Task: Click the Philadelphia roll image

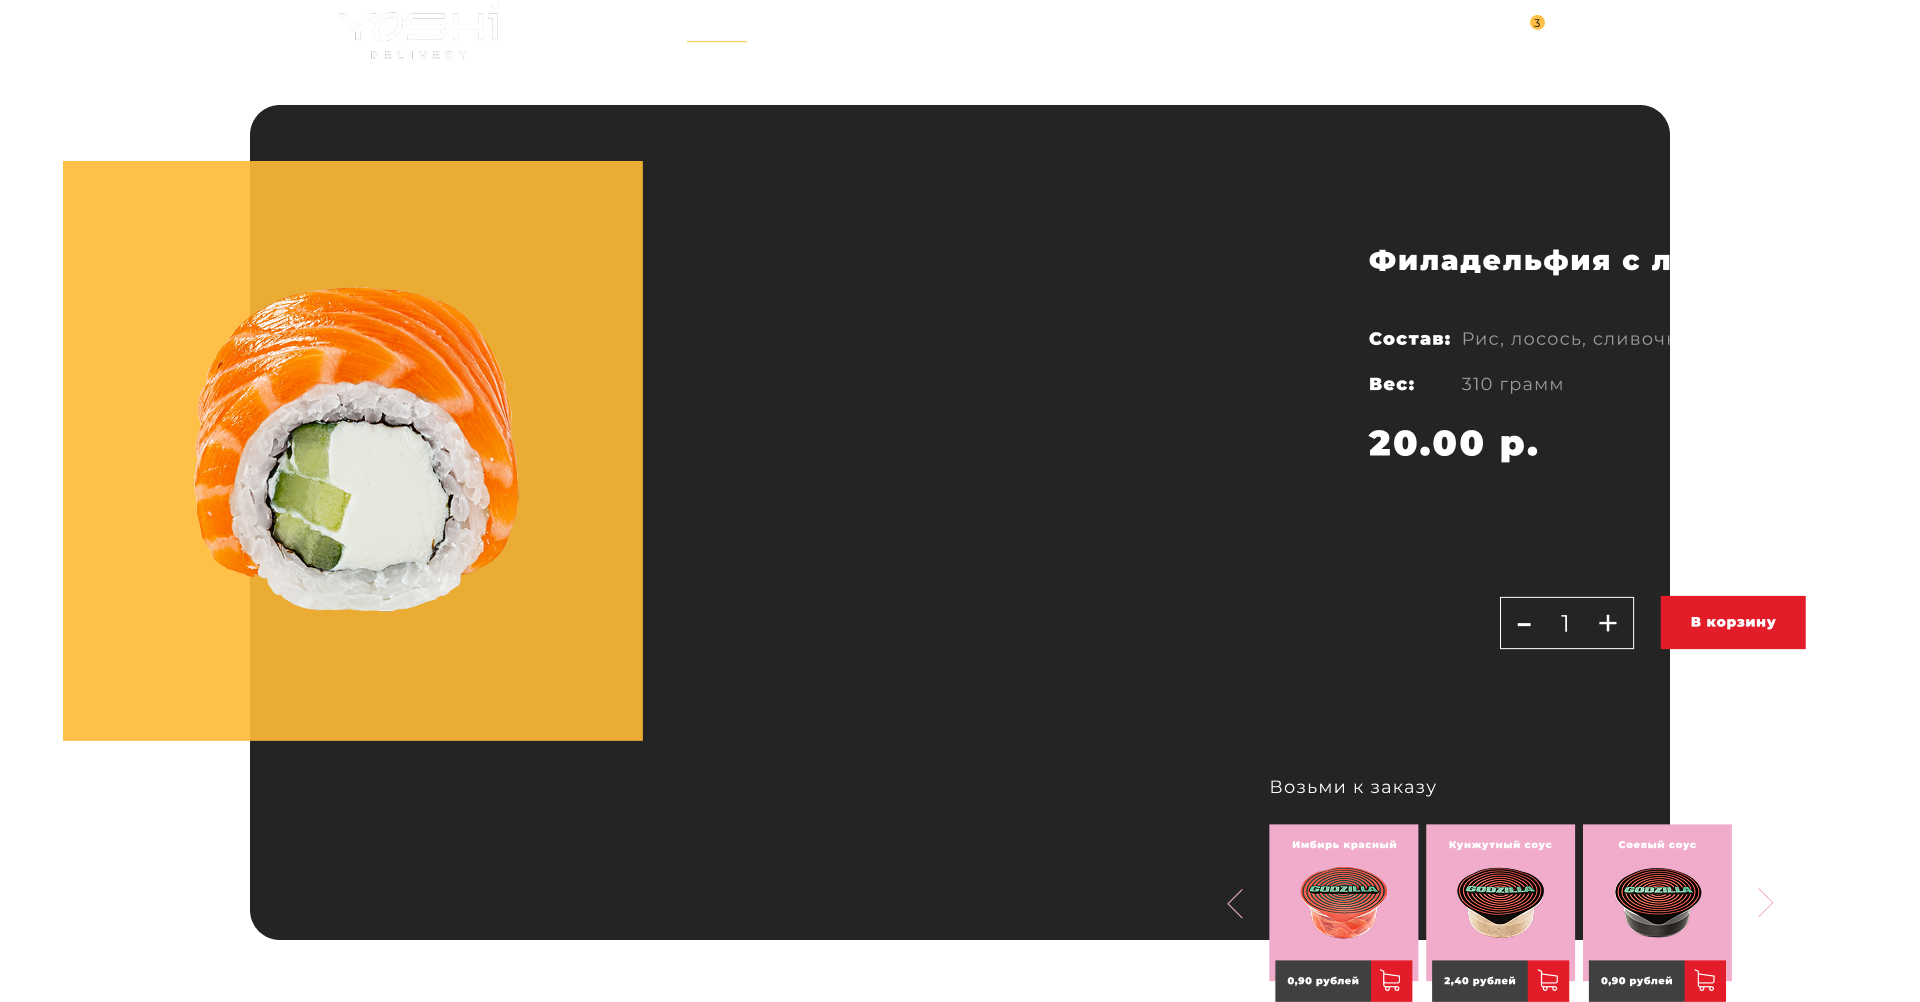Action: (357, 449)
